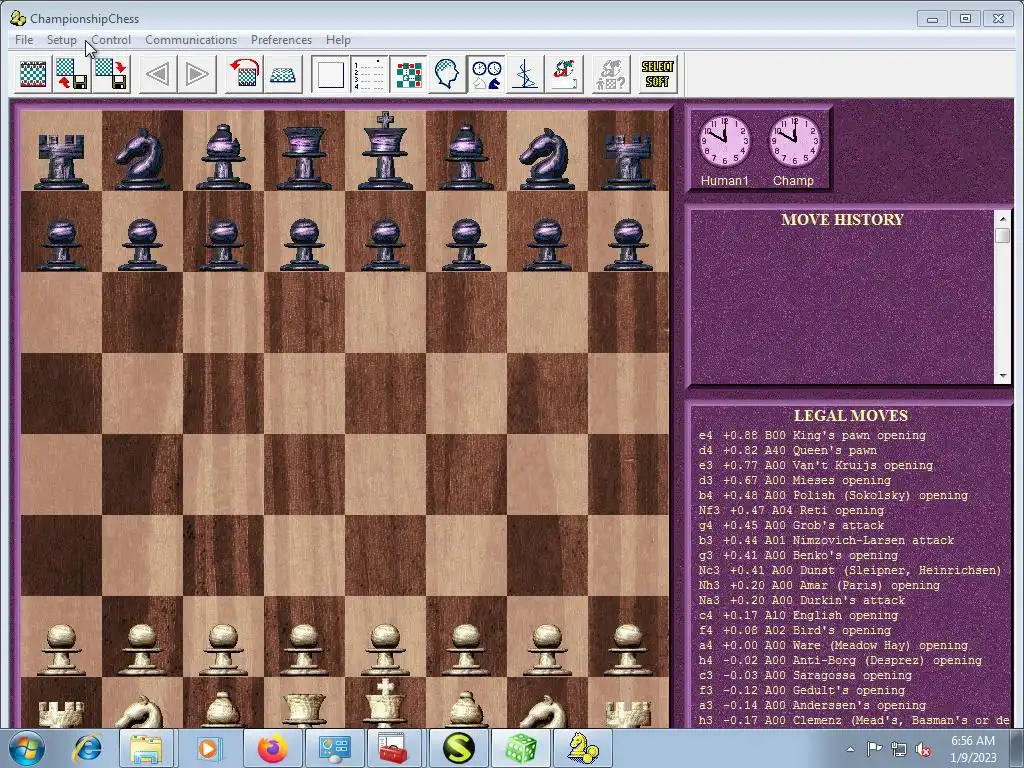Select the white pawn on a2
Screen dimensions: 1024x768
coord(61,648)
